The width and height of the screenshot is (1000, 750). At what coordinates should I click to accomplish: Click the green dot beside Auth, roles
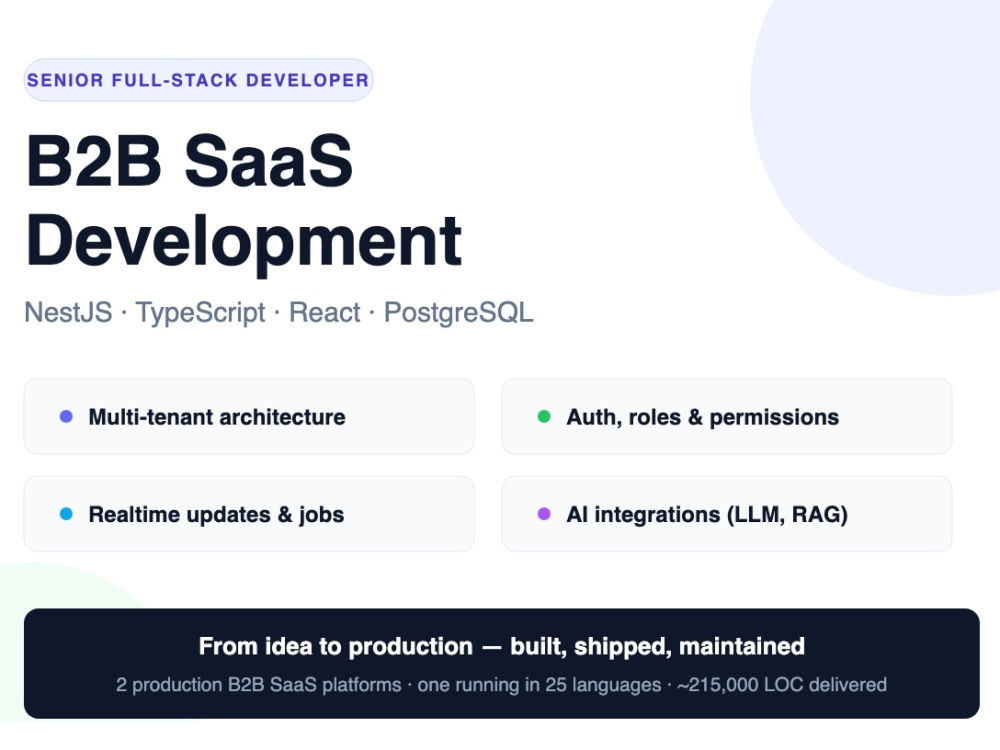tap(544, 416)
